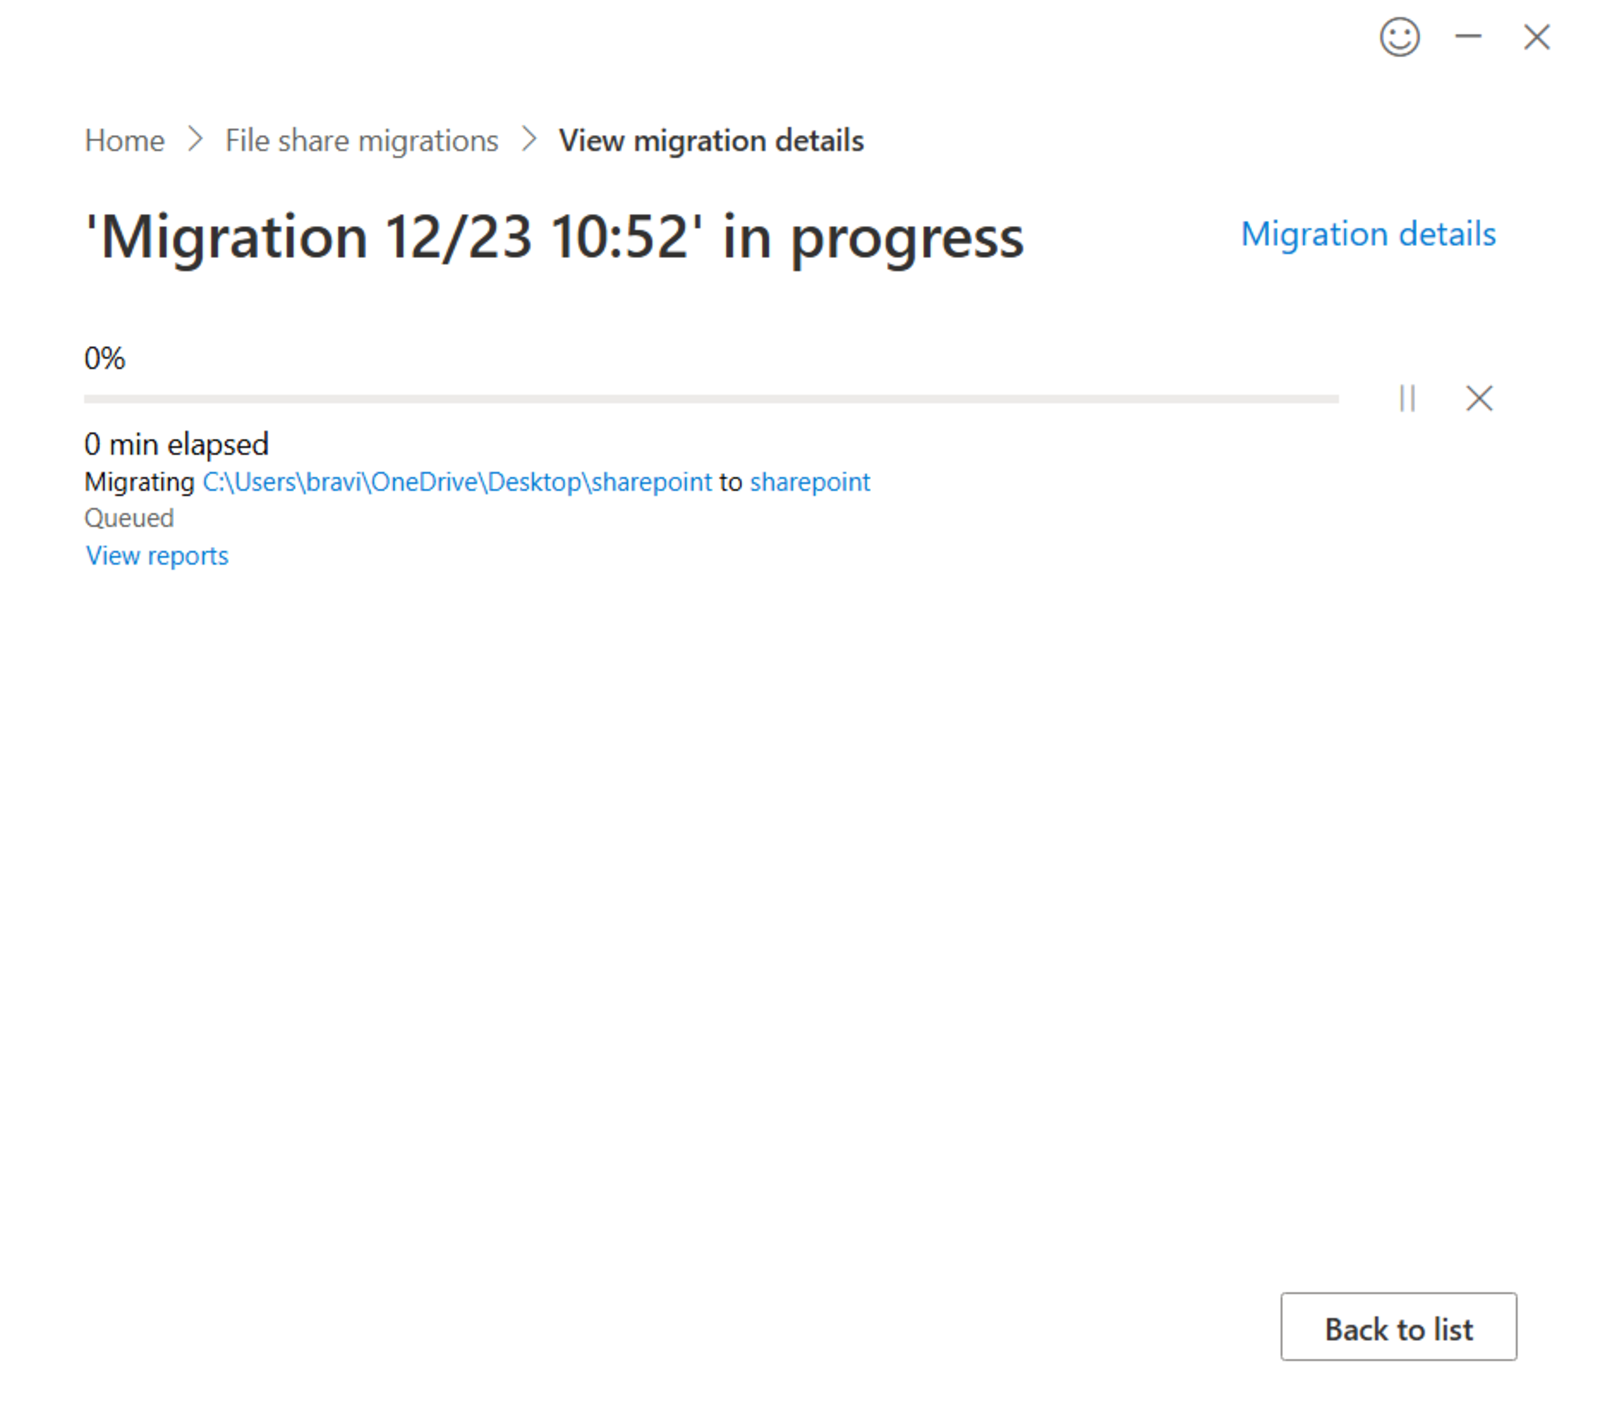Click the 0 min elapsed indicator
The width and height of the screenshot is (1600, 1409).
[x=177, y=444]
